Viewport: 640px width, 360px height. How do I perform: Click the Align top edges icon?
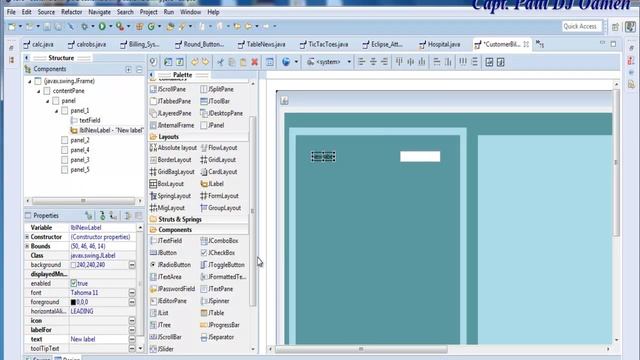coord(399,62)
